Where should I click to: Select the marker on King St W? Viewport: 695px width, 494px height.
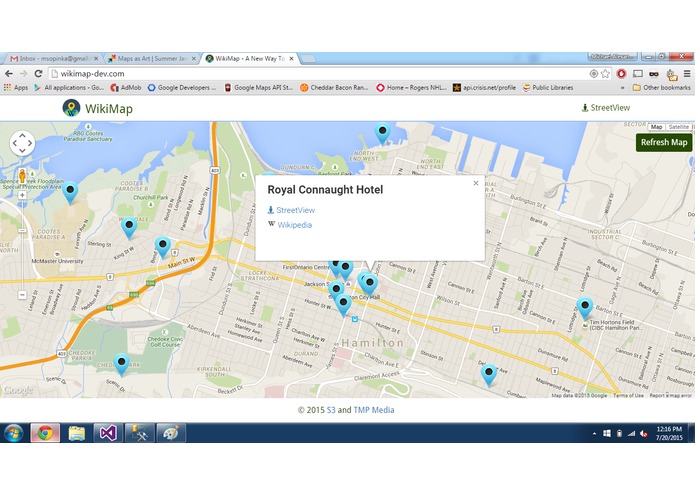pos(163,247)
